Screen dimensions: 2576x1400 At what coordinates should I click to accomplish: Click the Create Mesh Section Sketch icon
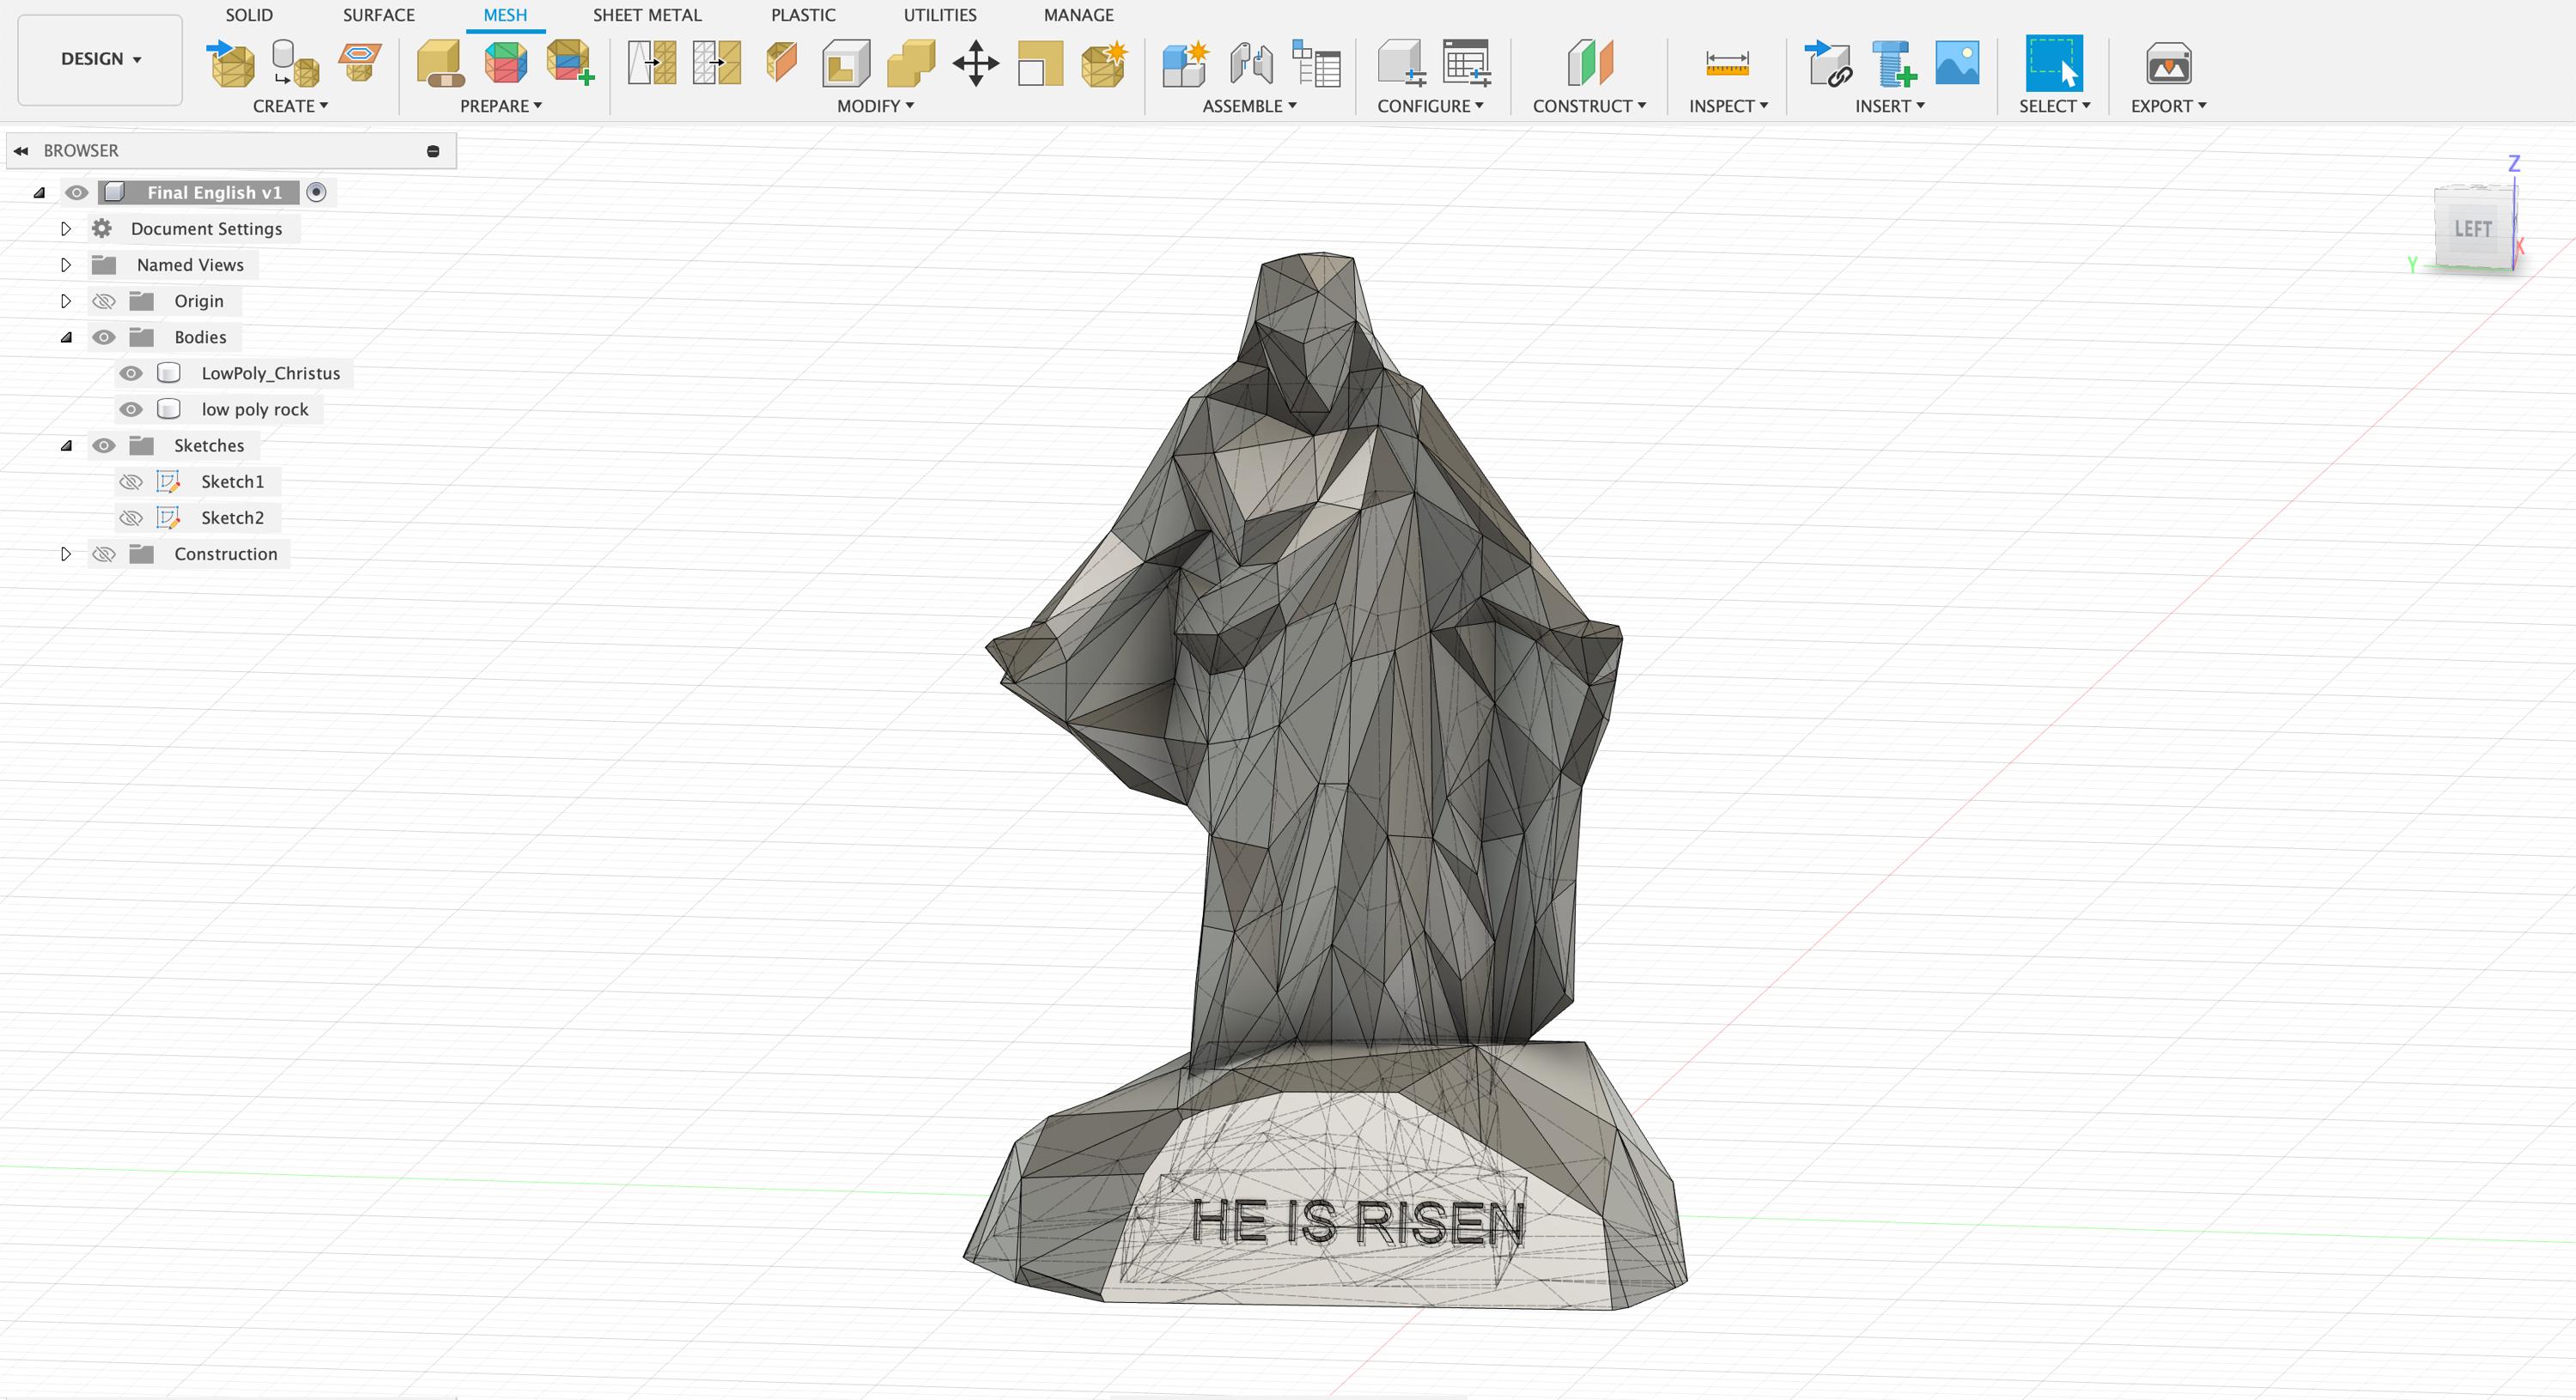pos(360,62)
